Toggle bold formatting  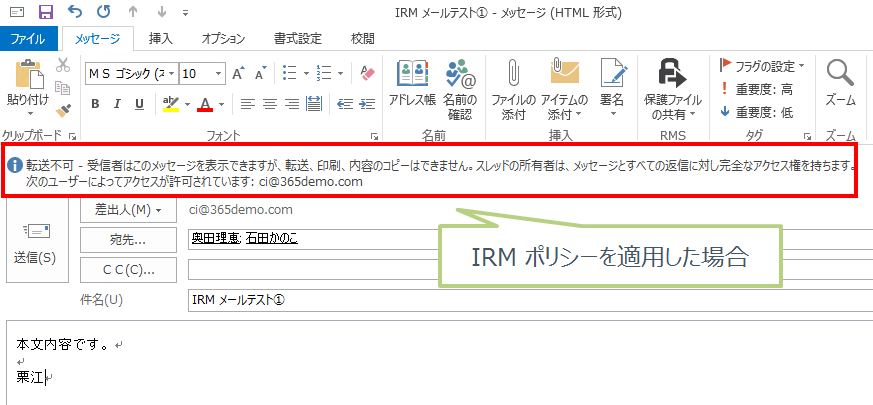click(96, 104)
